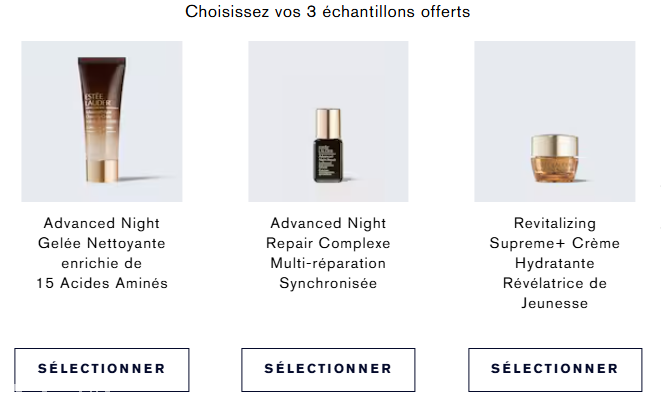The image size is (661, 410).
Task: Click the gold cap of the serum bottle
Action: pos(327,122)
